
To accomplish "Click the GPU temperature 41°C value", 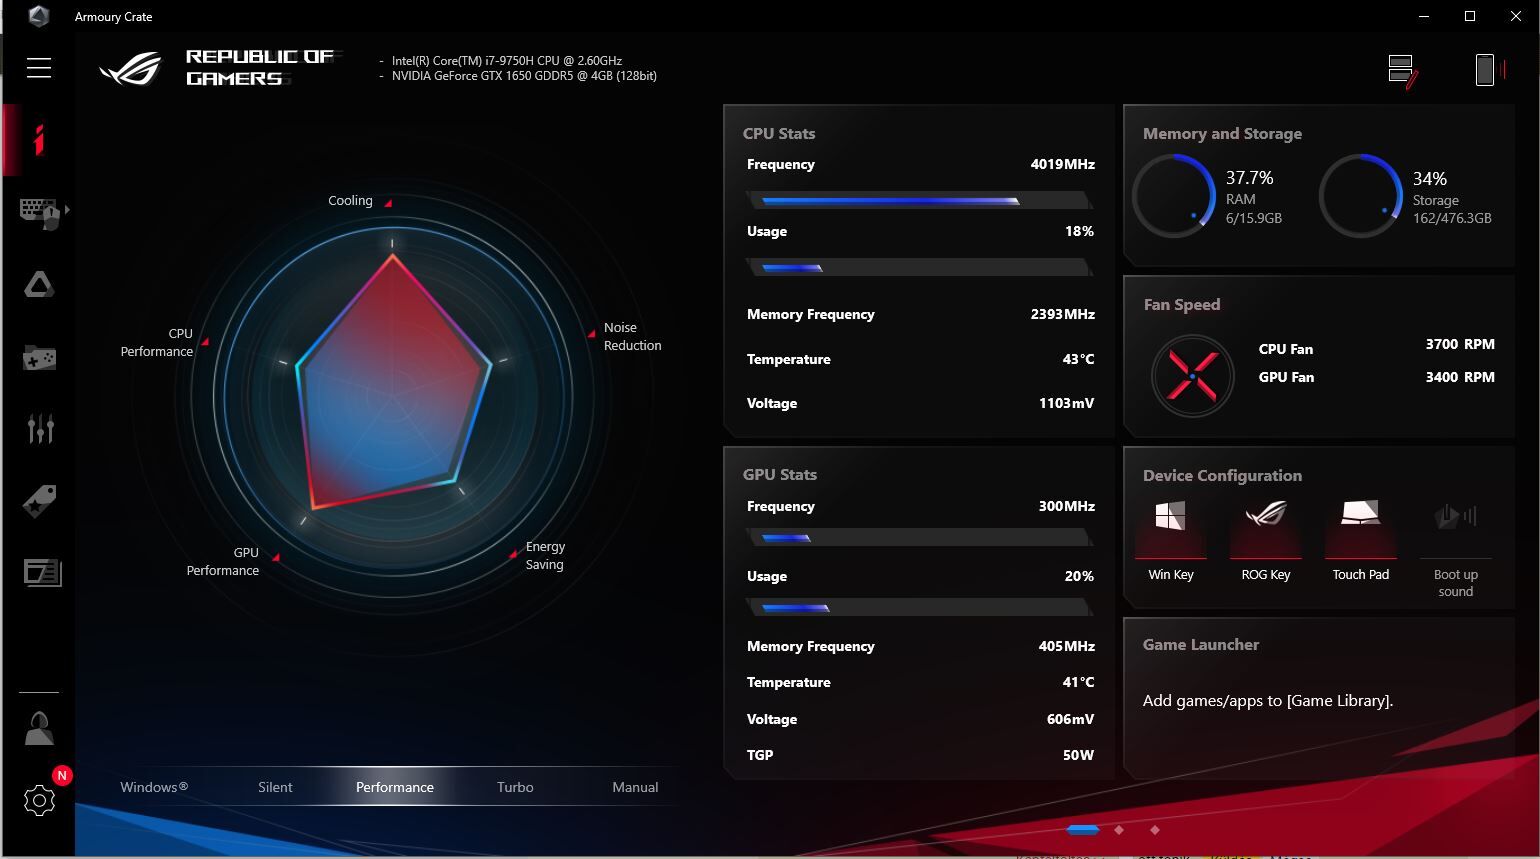I will pos(1078,682).
